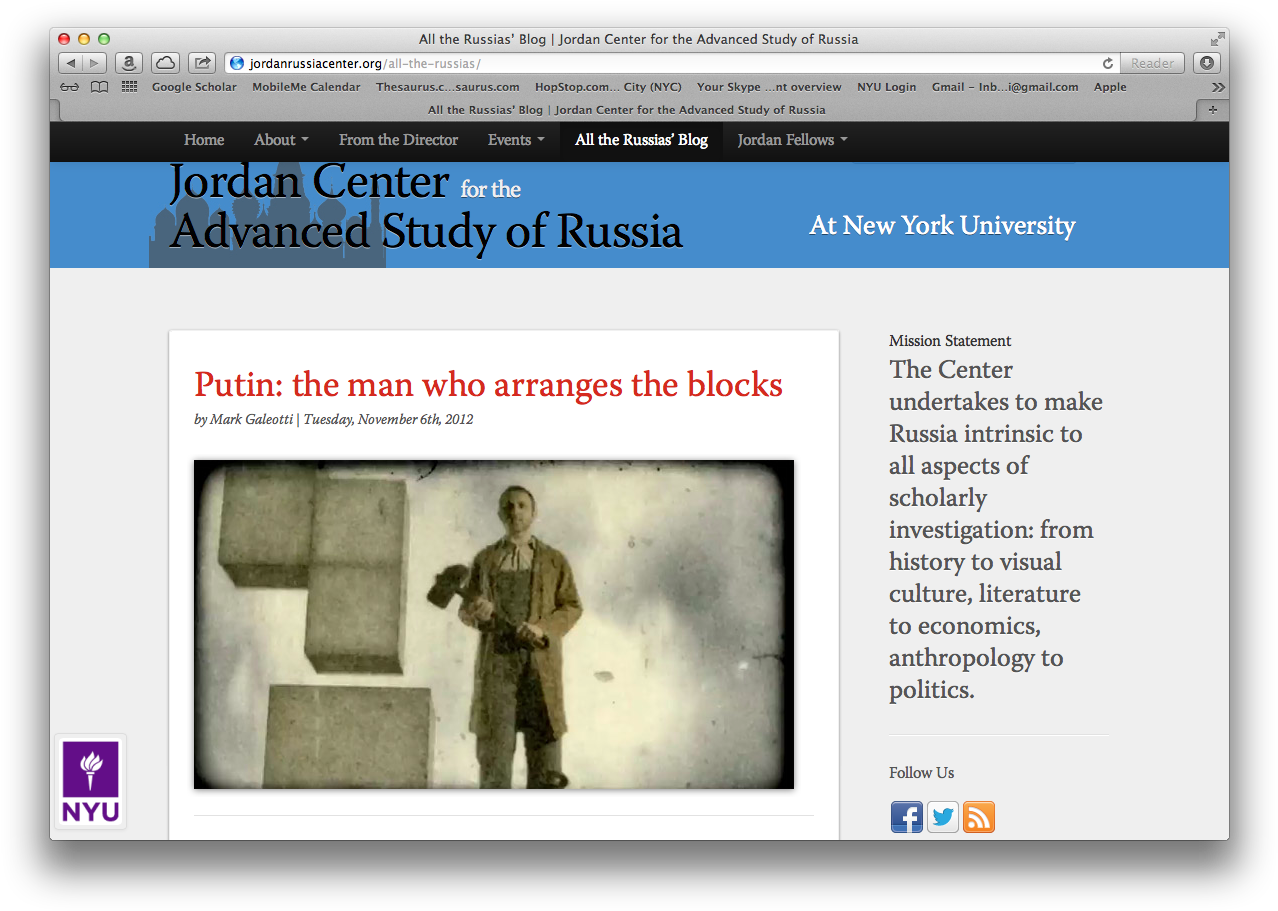Open iCloud Tabs cloud icon
1278x911 pixels.
(x=165, y=63)
